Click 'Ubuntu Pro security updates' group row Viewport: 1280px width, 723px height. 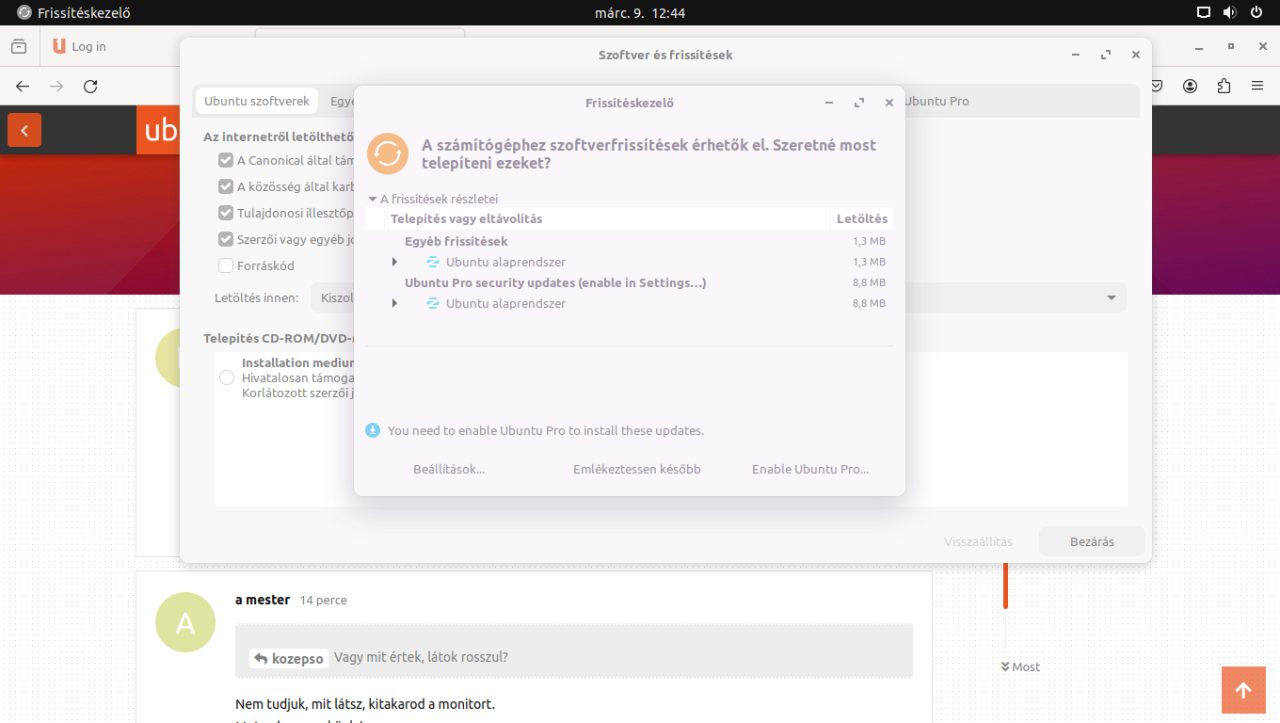(x=628, y=283)
